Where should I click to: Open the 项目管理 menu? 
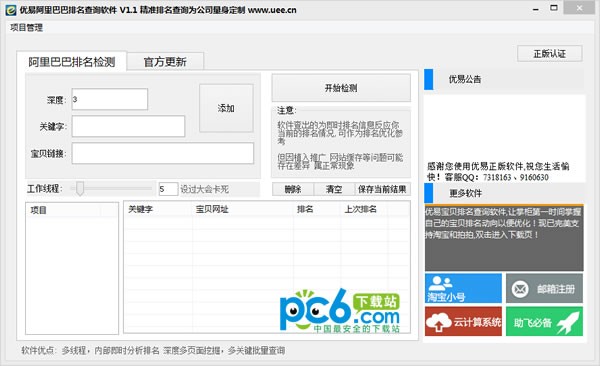point(26,28)
